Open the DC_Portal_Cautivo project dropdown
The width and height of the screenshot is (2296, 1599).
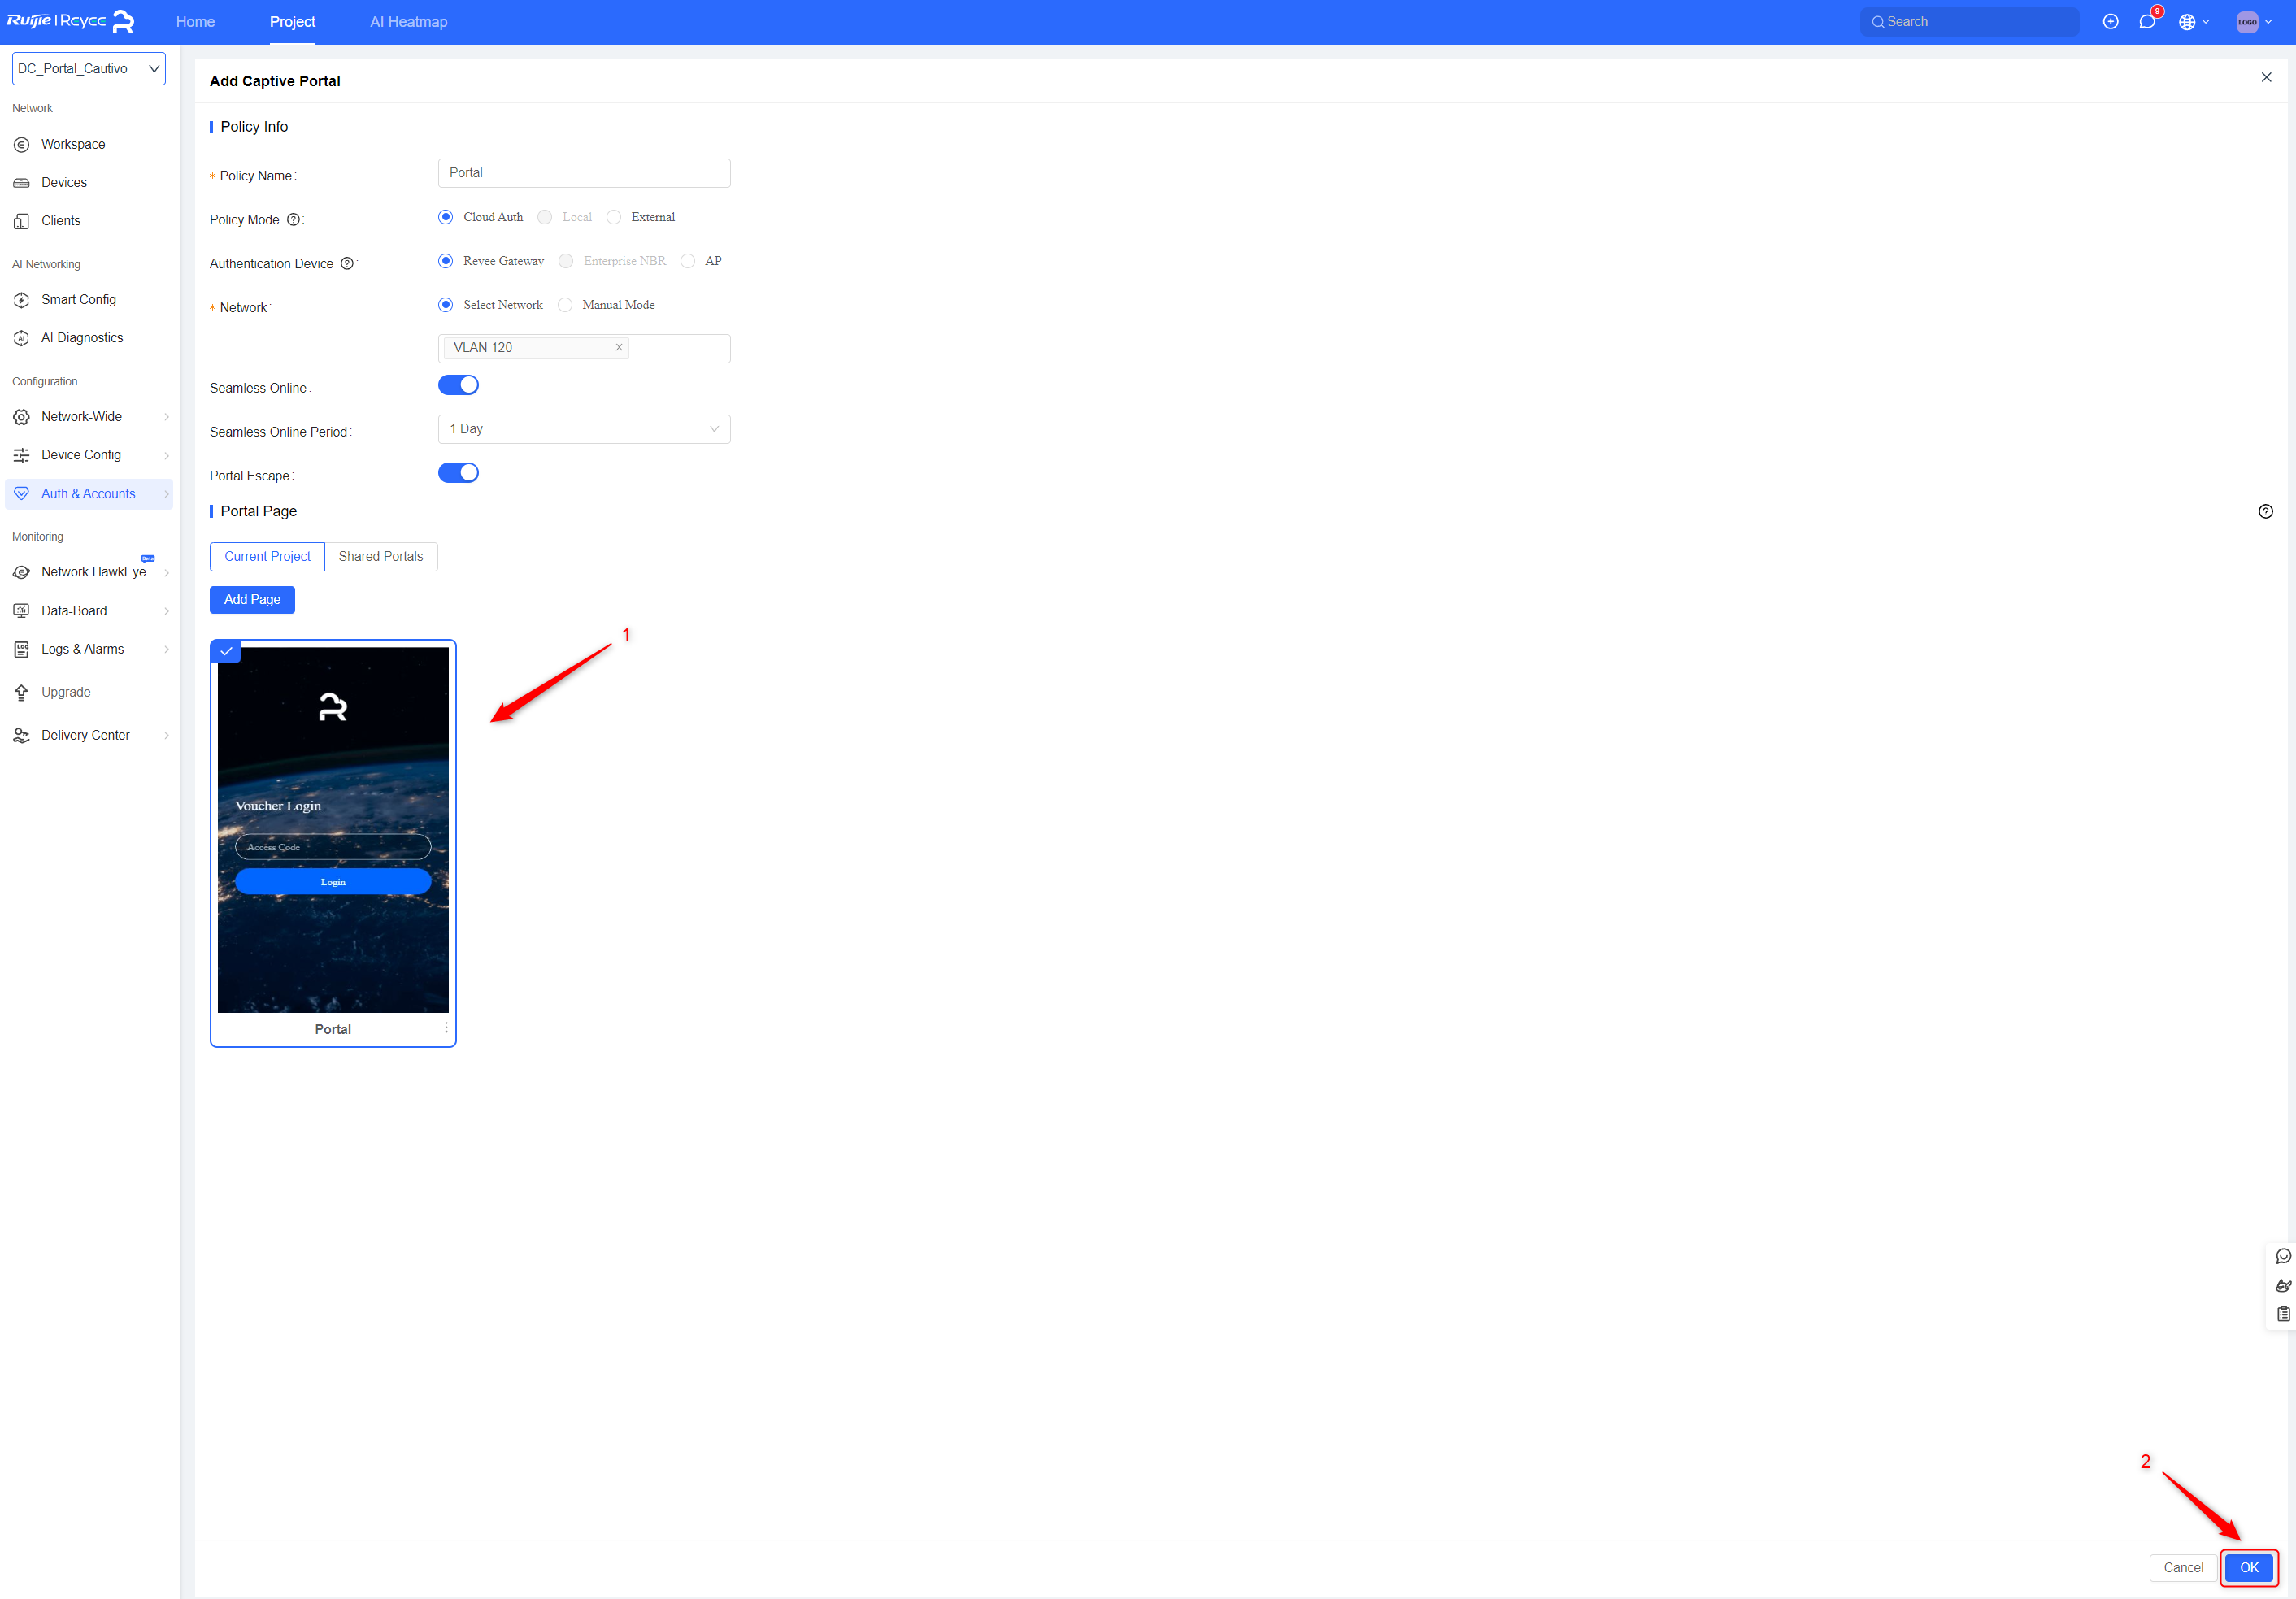(x=89, y=69)
